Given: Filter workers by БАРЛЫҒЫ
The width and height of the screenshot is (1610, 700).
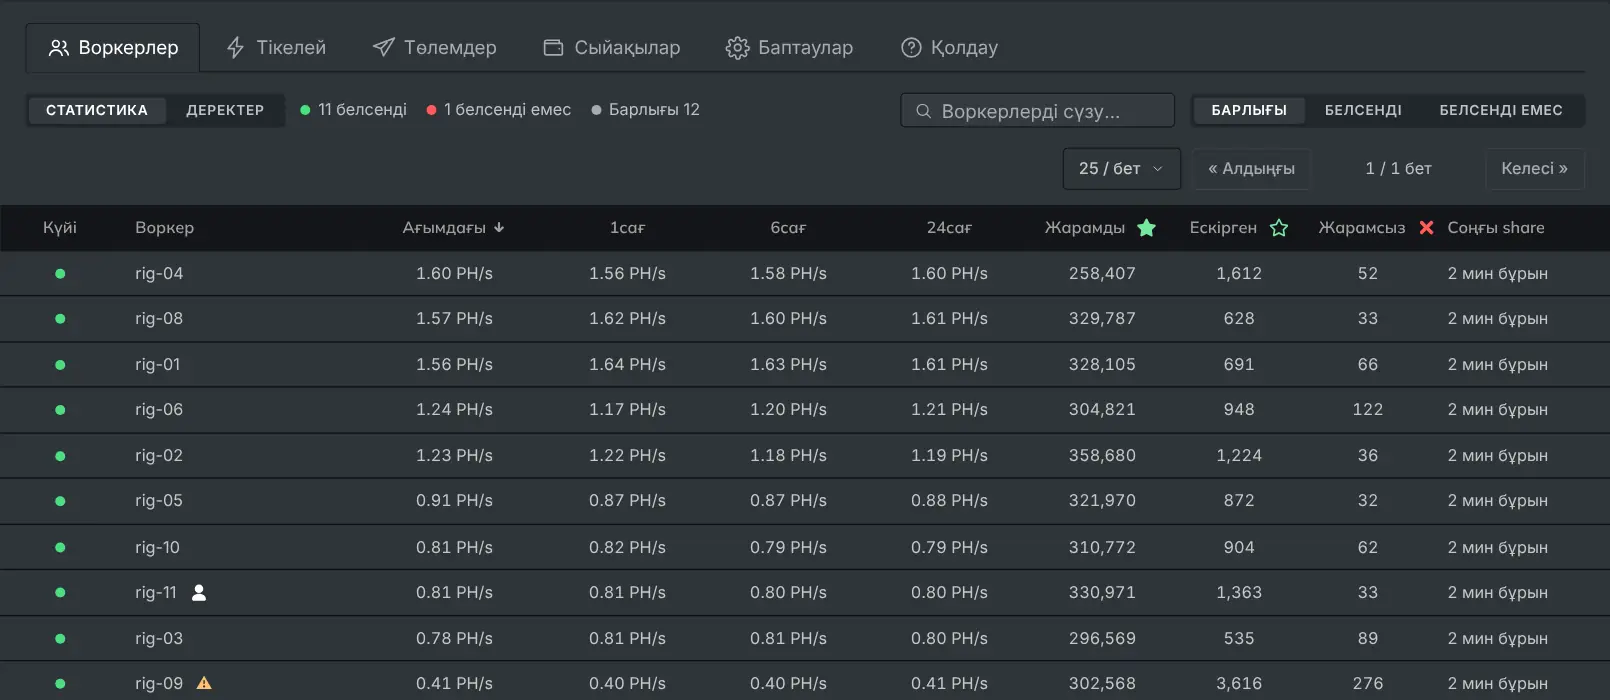Looking at the screenshot, I should [x=1249, y=110].
